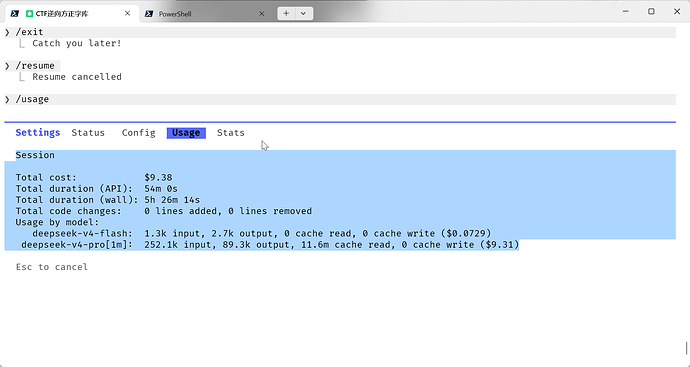690x367 pixels.
Task: Click the /exit command line
Action: tap(340, 32)
